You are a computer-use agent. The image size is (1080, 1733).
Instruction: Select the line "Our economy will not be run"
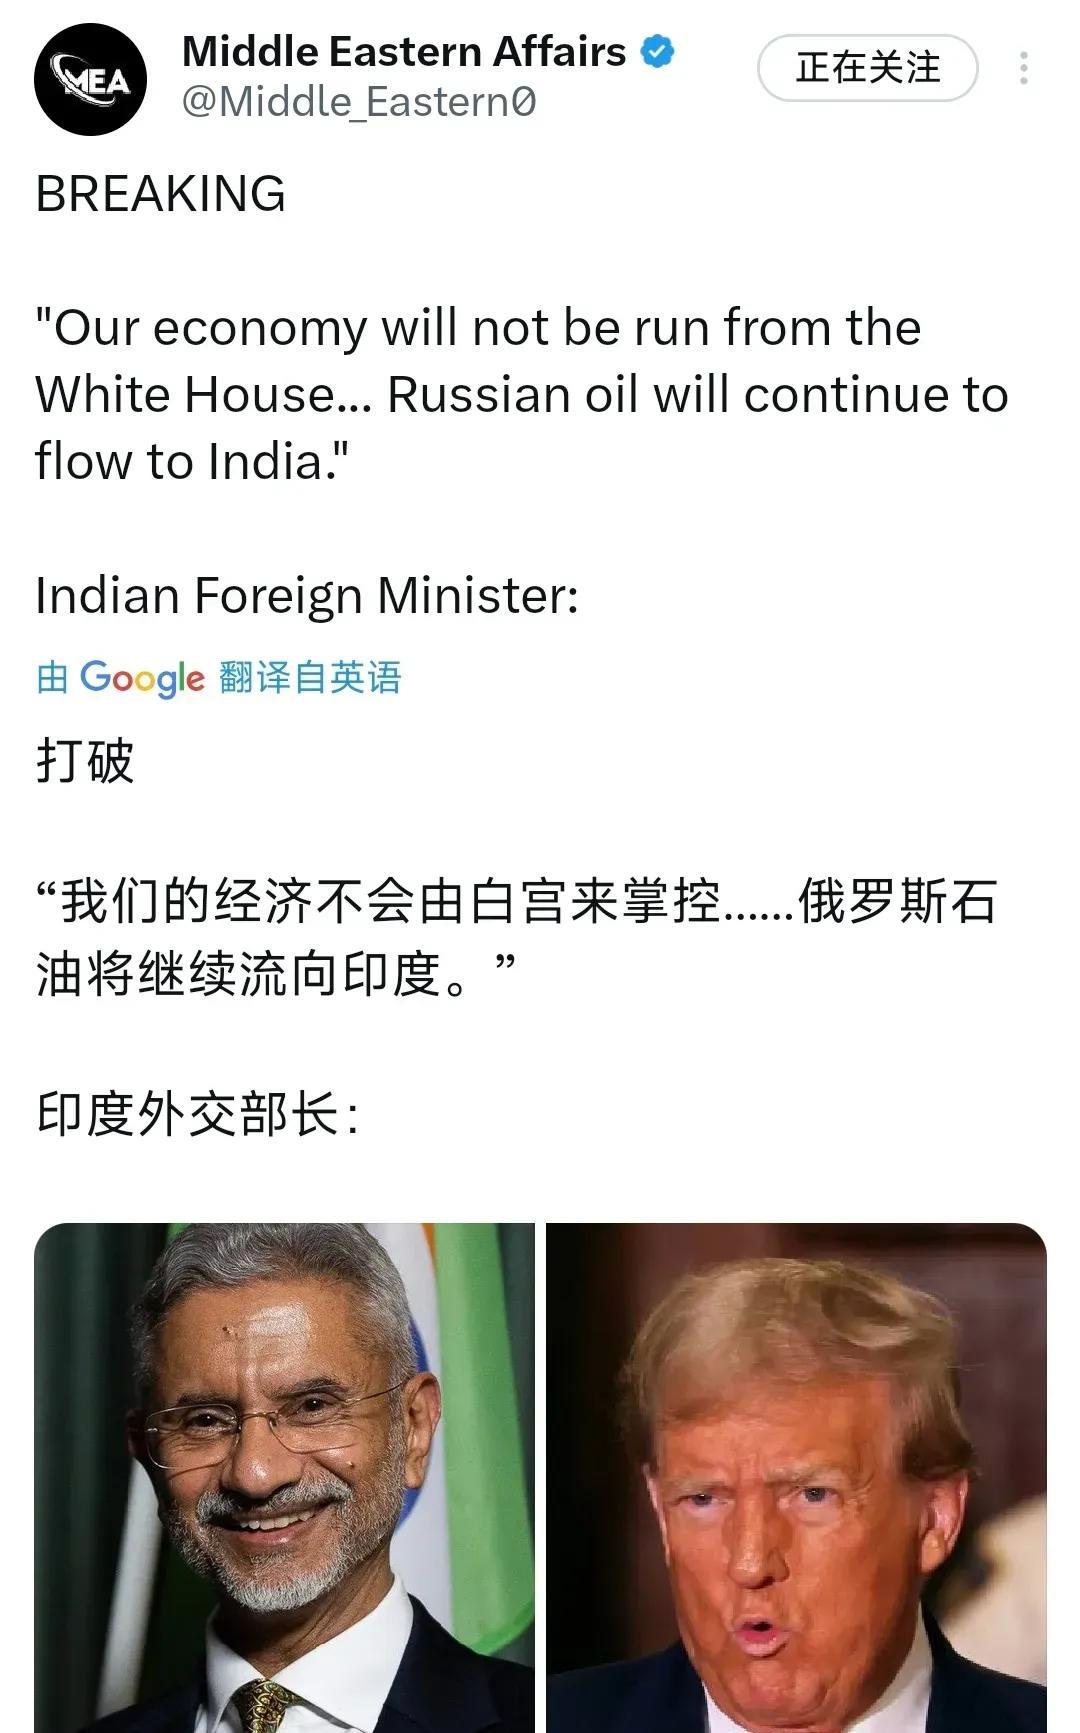(x=478, y=328)
